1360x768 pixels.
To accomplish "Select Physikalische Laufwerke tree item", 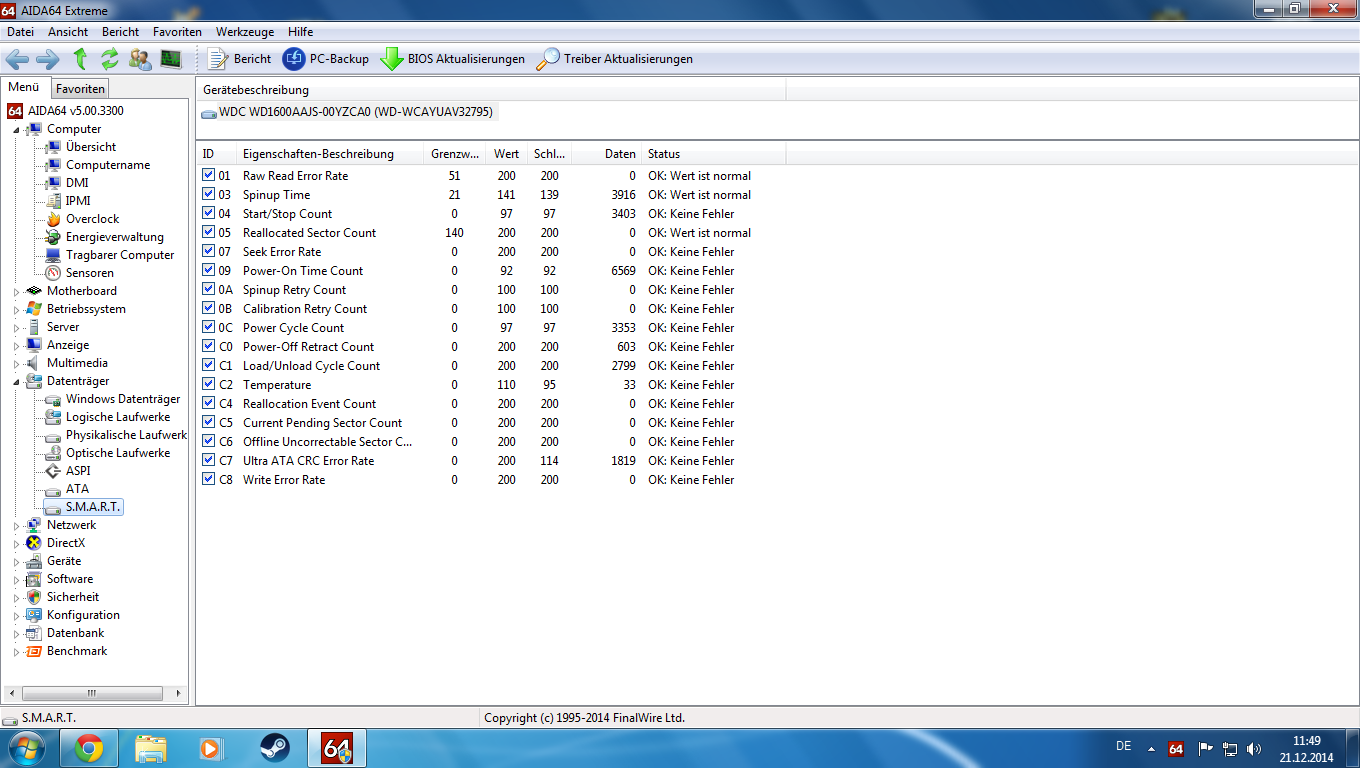I will click(x=125, y=435).
